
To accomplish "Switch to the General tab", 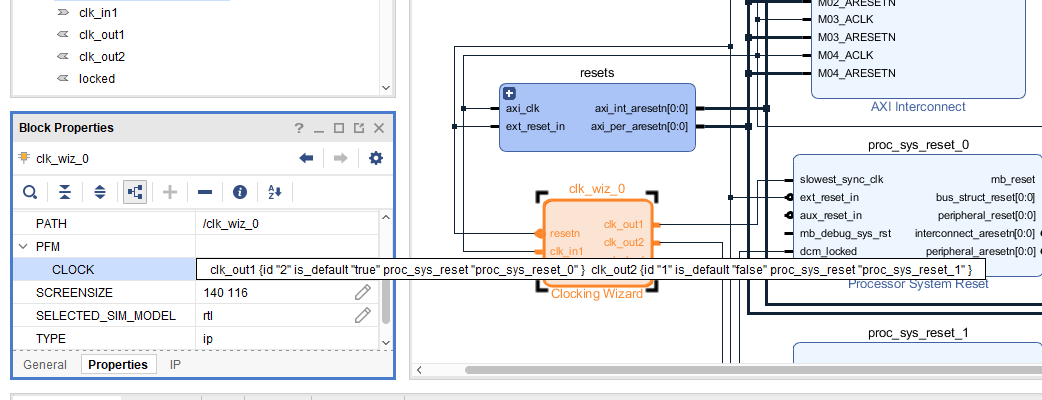I will coord(45,365).
